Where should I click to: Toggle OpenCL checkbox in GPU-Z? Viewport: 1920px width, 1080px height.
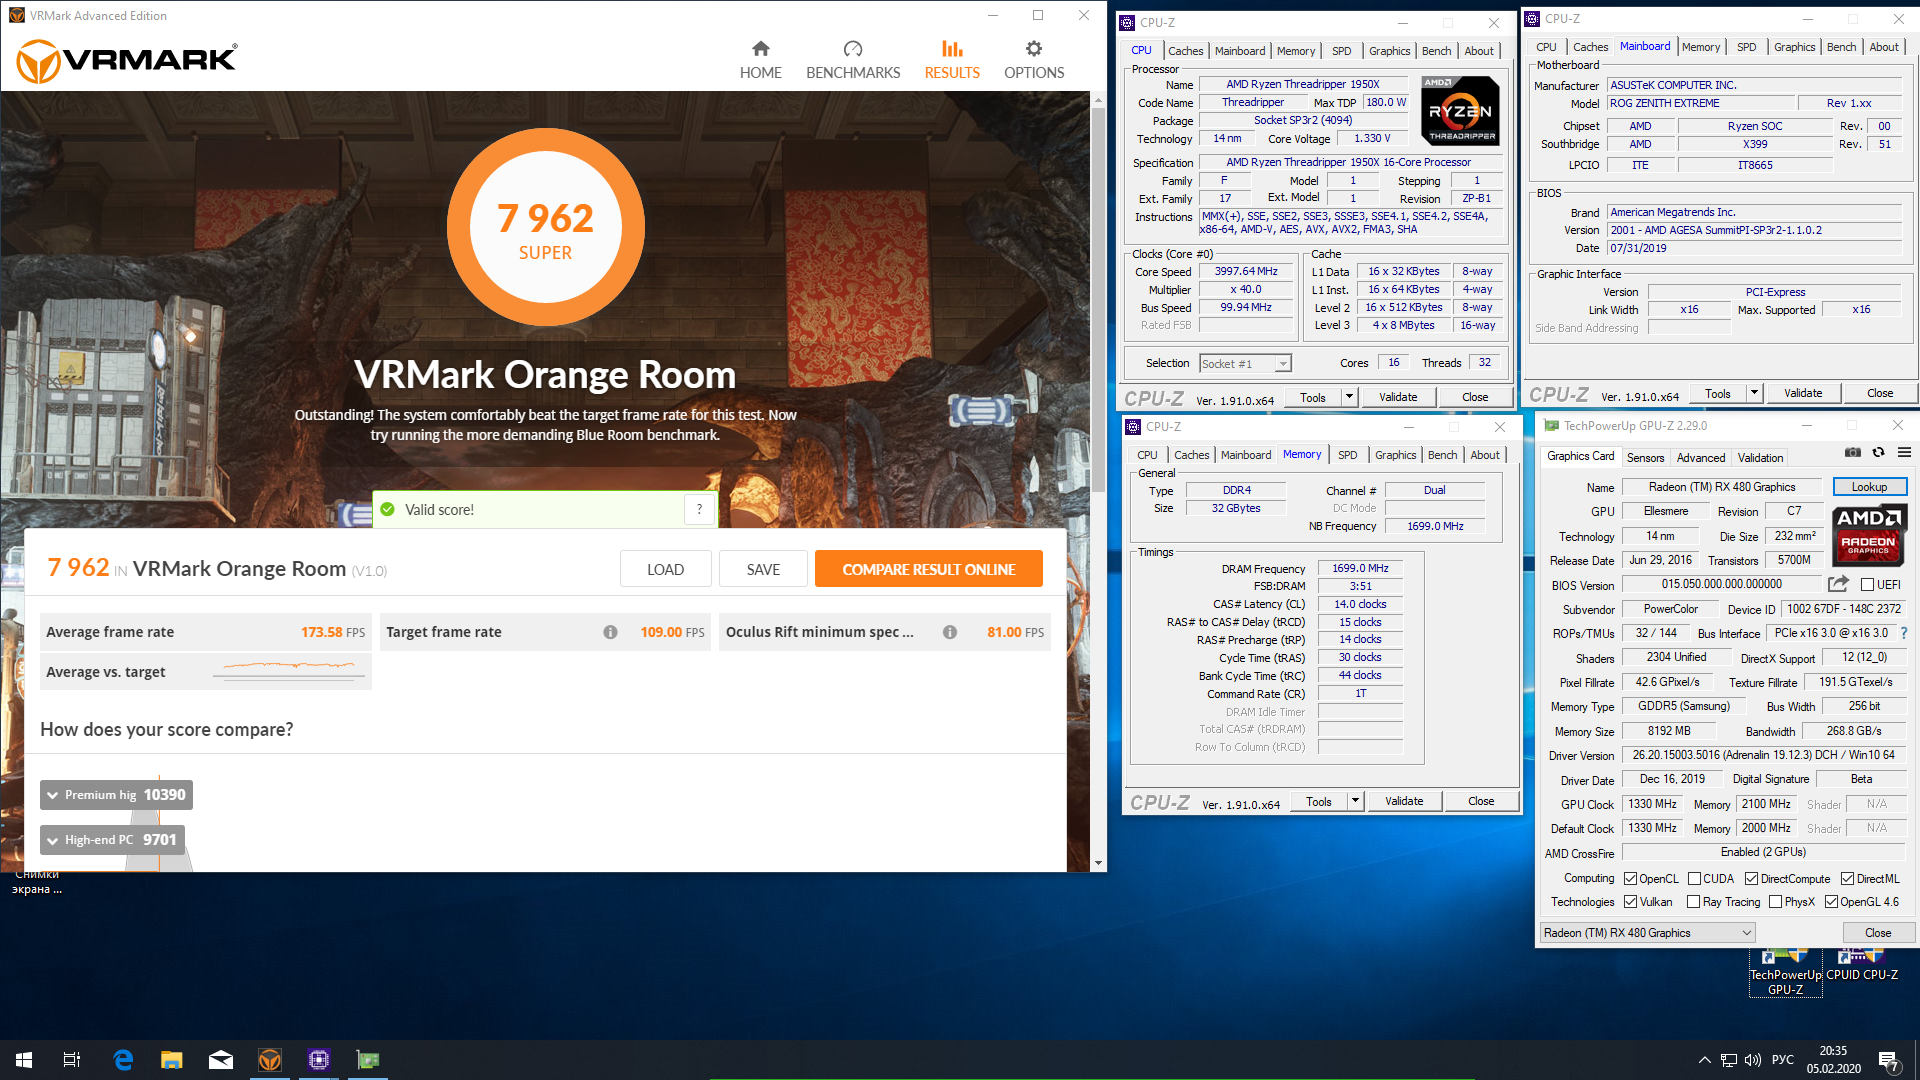1631,879
